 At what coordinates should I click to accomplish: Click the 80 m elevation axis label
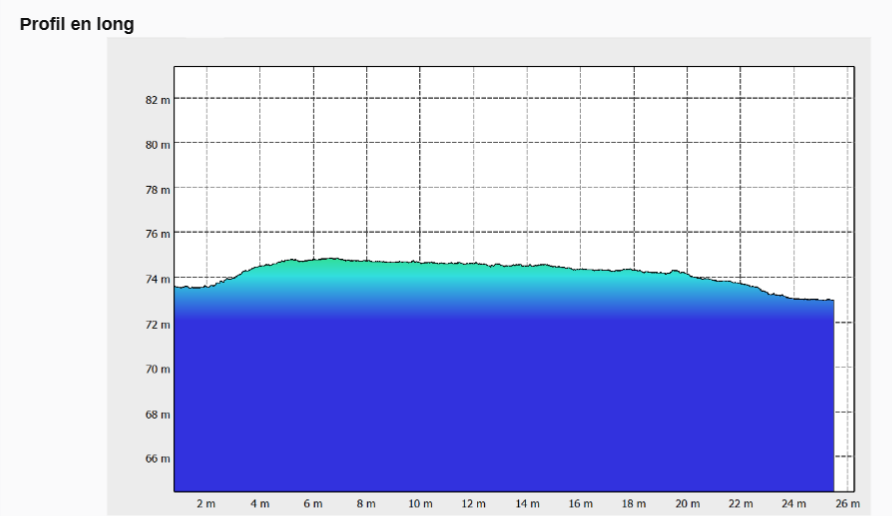coord(158,145)
